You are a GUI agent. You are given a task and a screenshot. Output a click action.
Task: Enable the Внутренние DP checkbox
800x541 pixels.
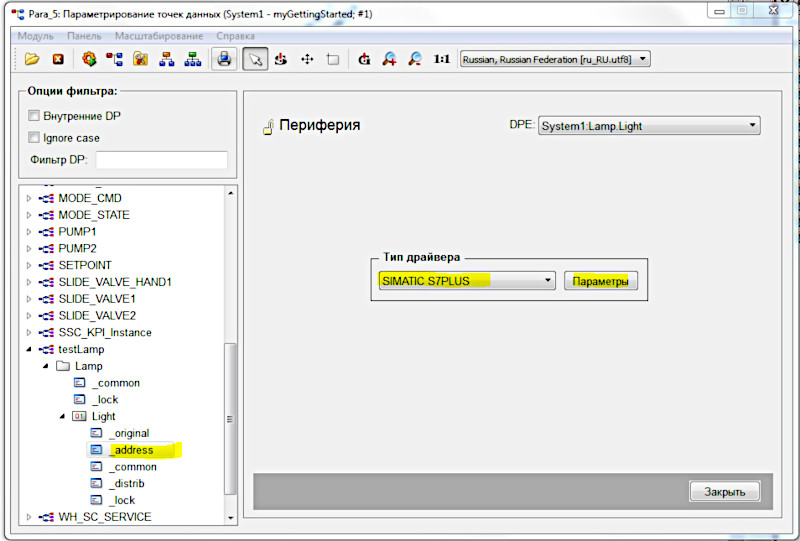pos(34,116)
